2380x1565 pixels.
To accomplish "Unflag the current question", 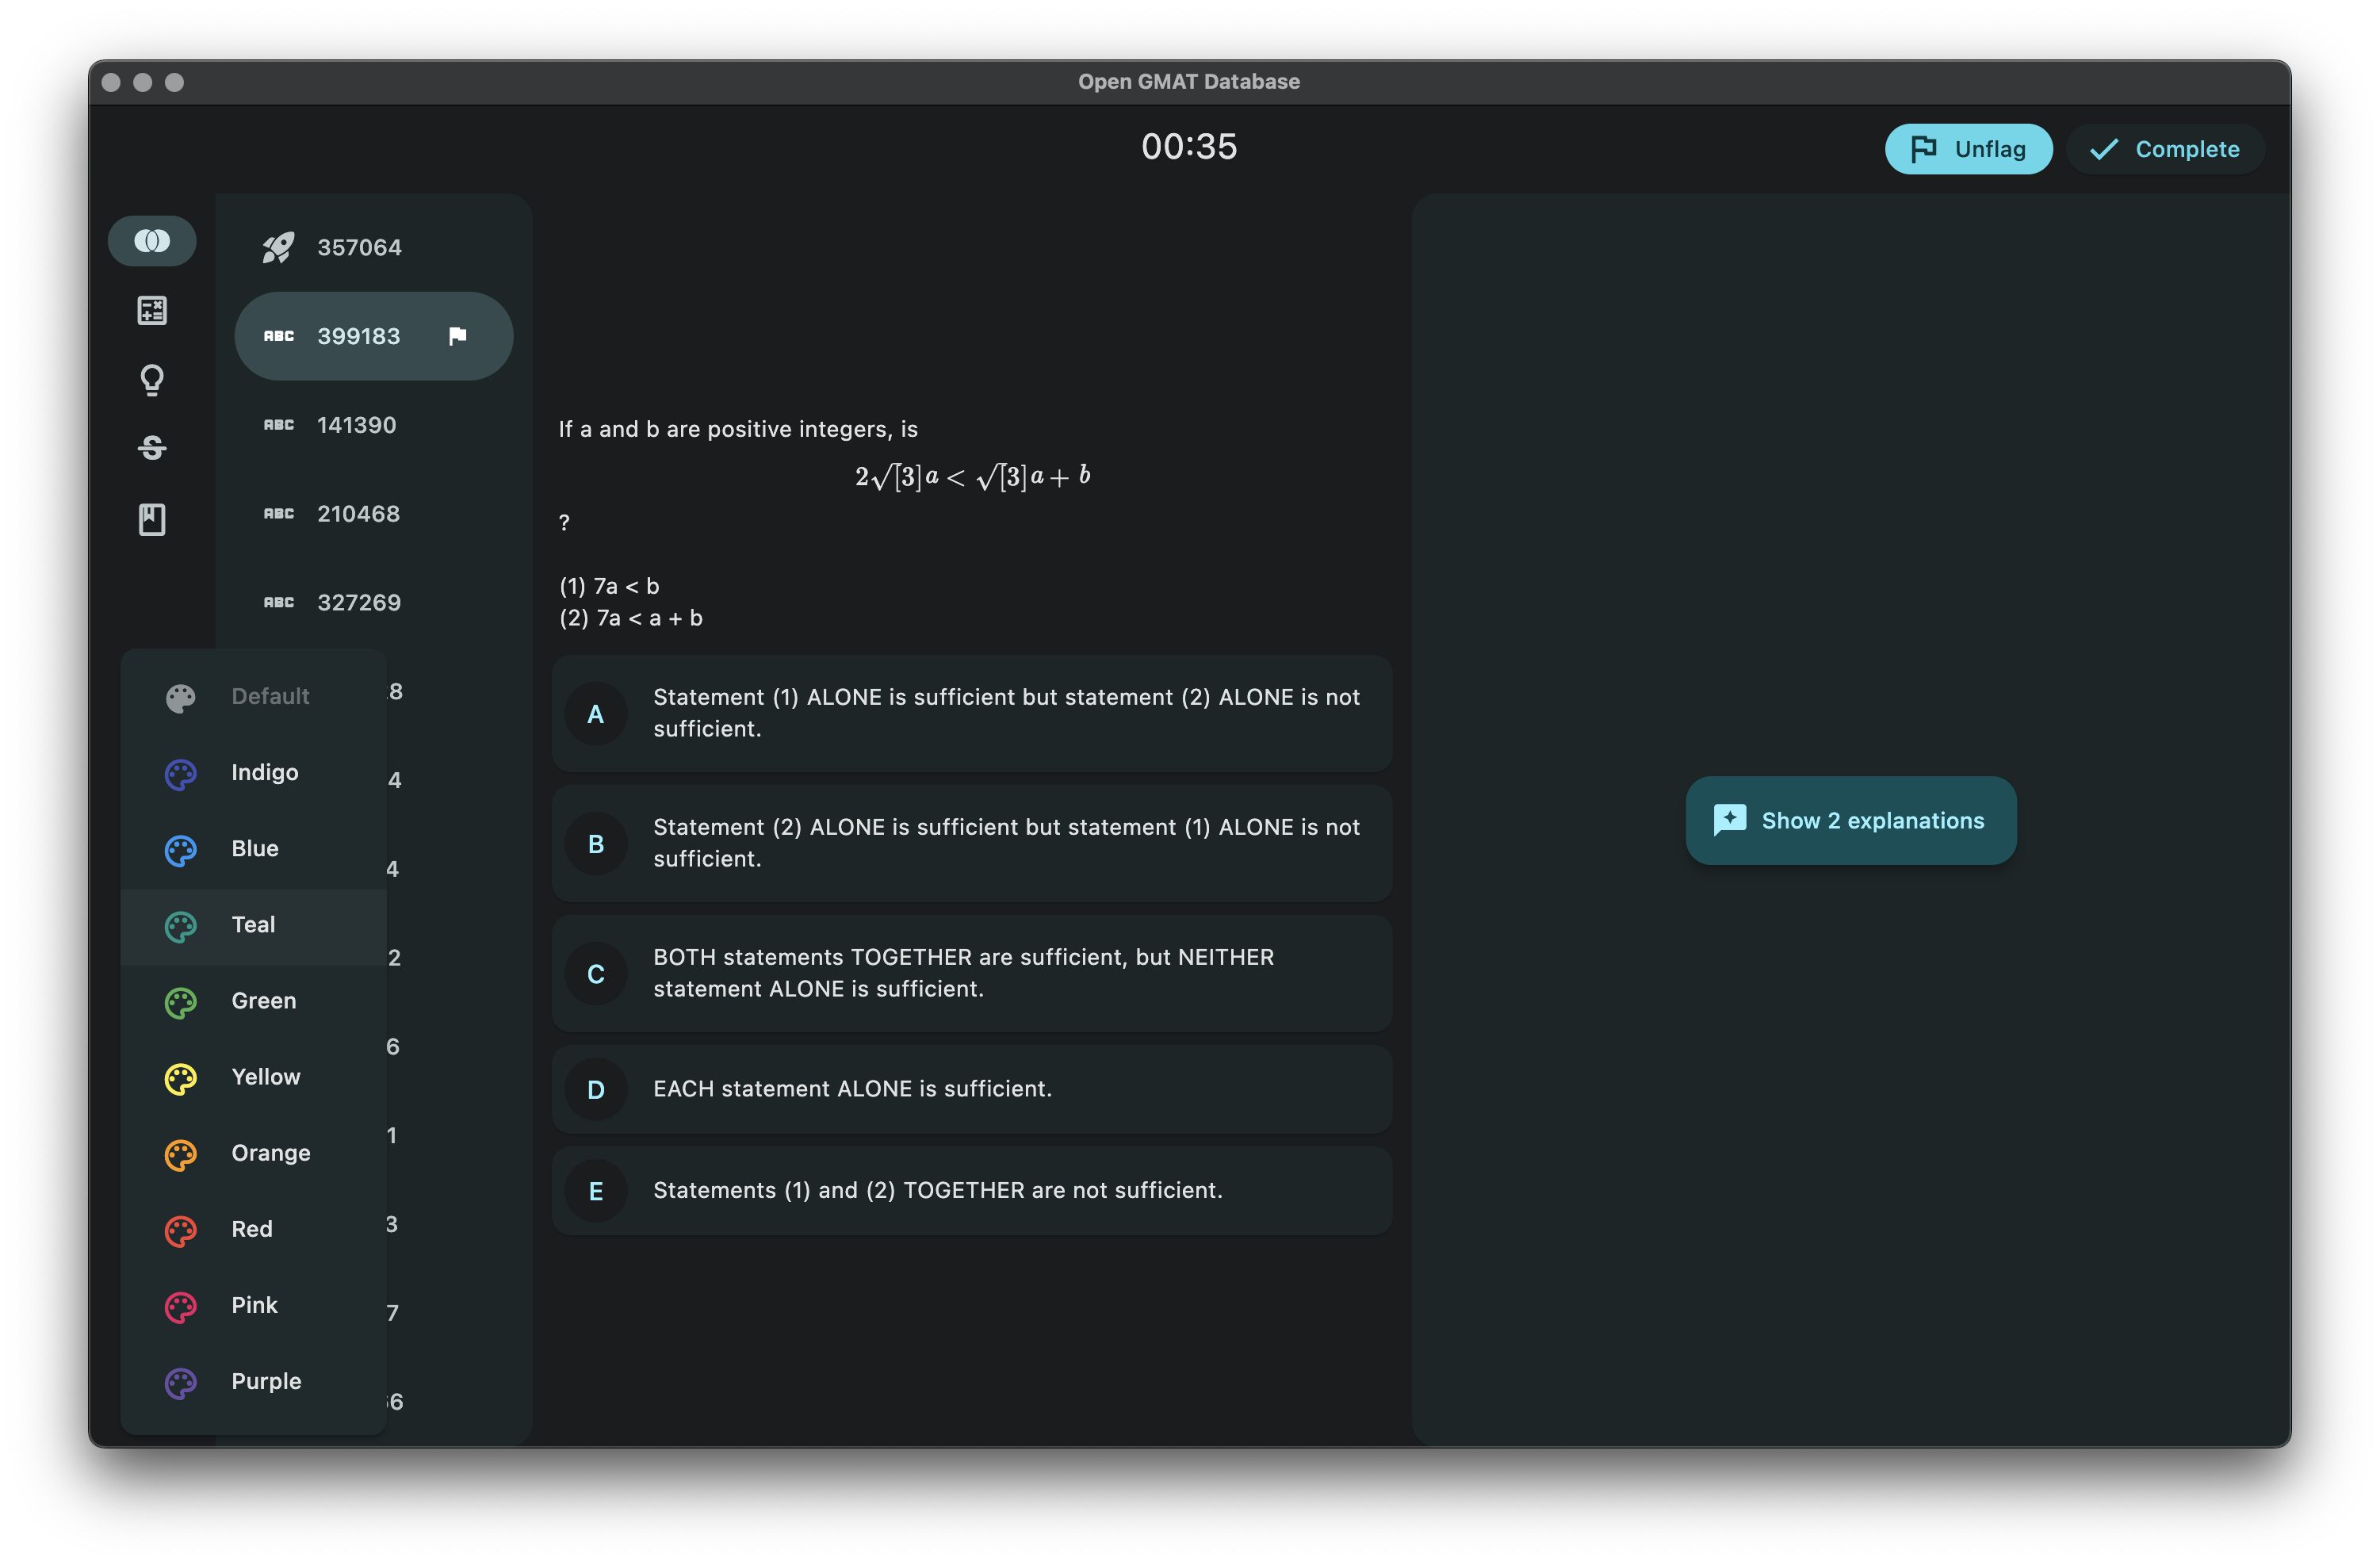I will pyautogui.click(x=1968, y=149).
